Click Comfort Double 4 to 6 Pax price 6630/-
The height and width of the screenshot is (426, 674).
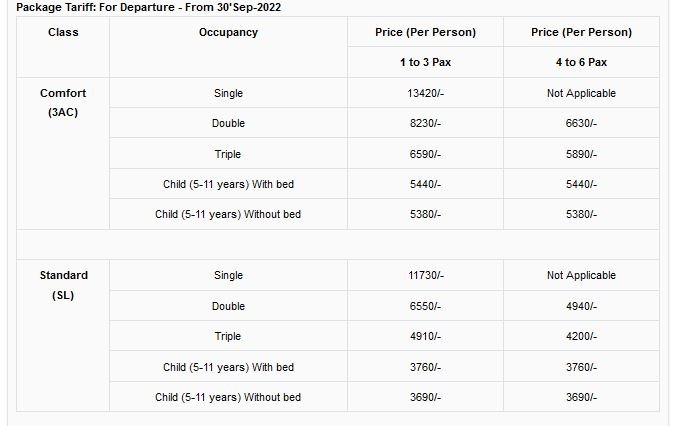coord(581,123)
